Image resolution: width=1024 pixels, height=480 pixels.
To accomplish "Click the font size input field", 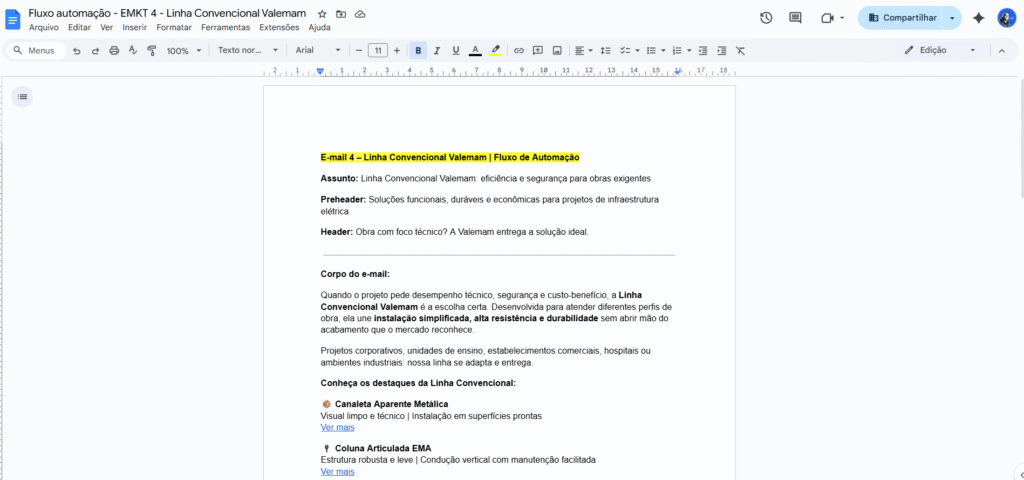I will [x=378, y=50].
